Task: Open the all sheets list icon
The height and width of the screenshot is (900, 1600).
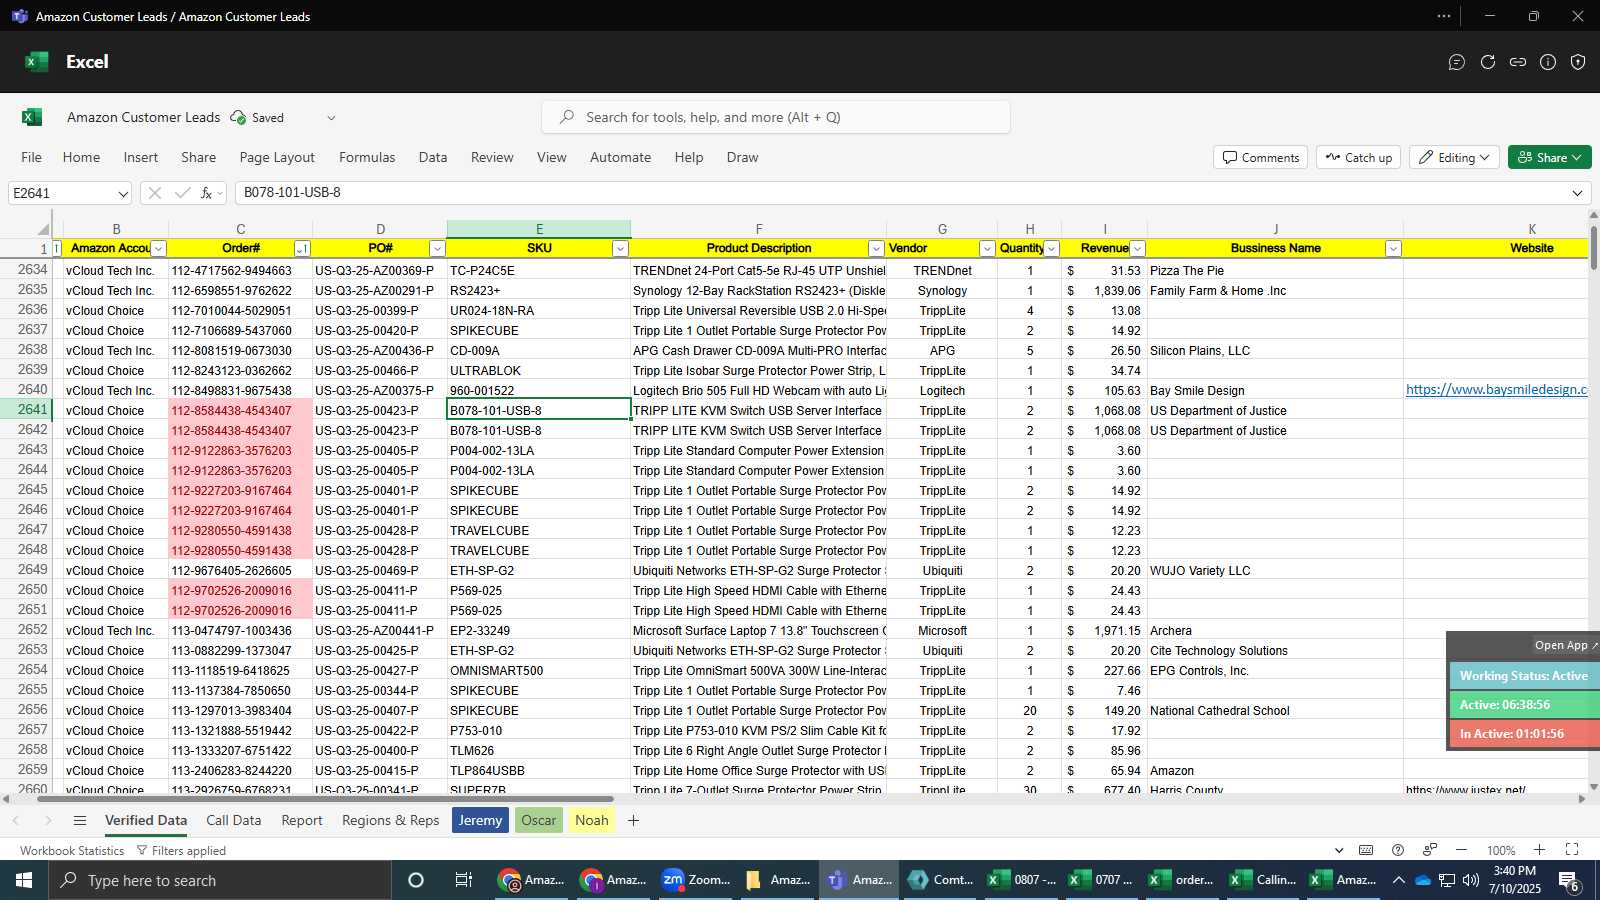Action: pos(80,821)
